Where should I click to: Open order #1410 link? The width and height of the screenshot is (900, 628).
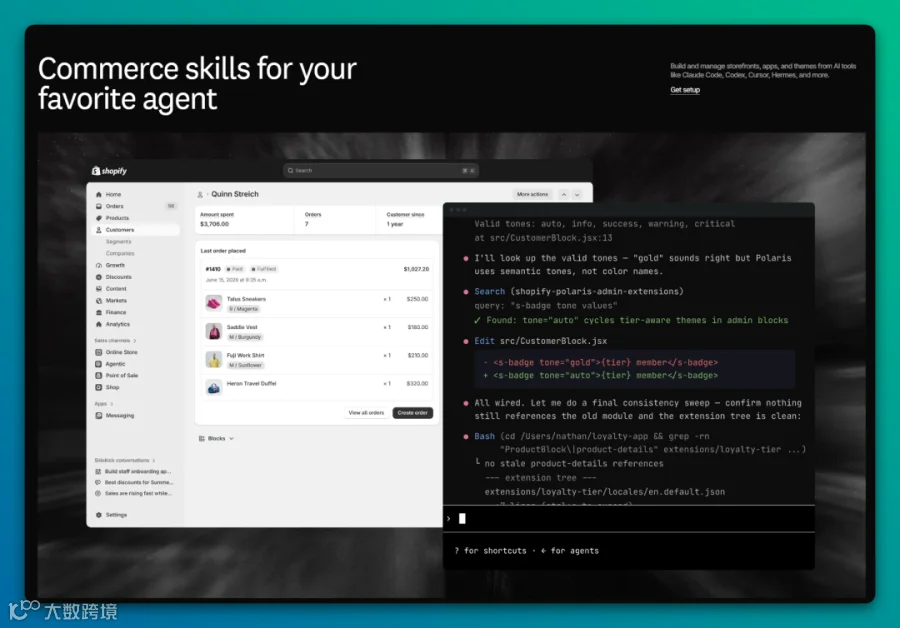click(213, 269)
